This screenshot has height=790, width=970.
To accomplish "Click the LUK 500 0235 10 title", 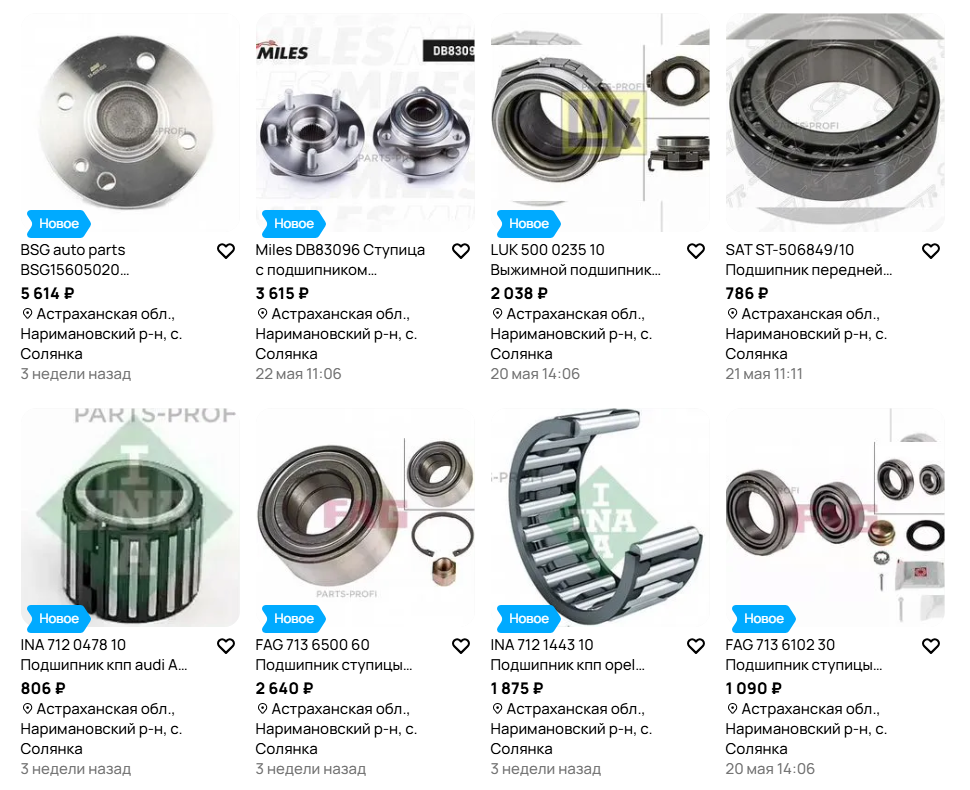I will click(575, 260).
